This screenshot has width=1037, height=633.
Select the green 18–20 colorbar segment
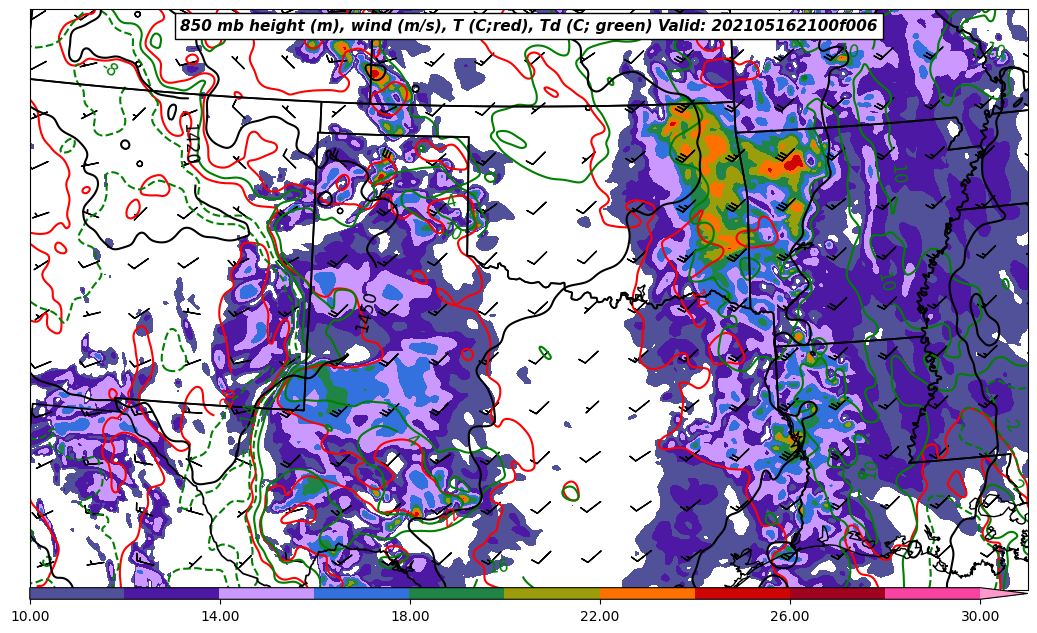click(457, 594)
